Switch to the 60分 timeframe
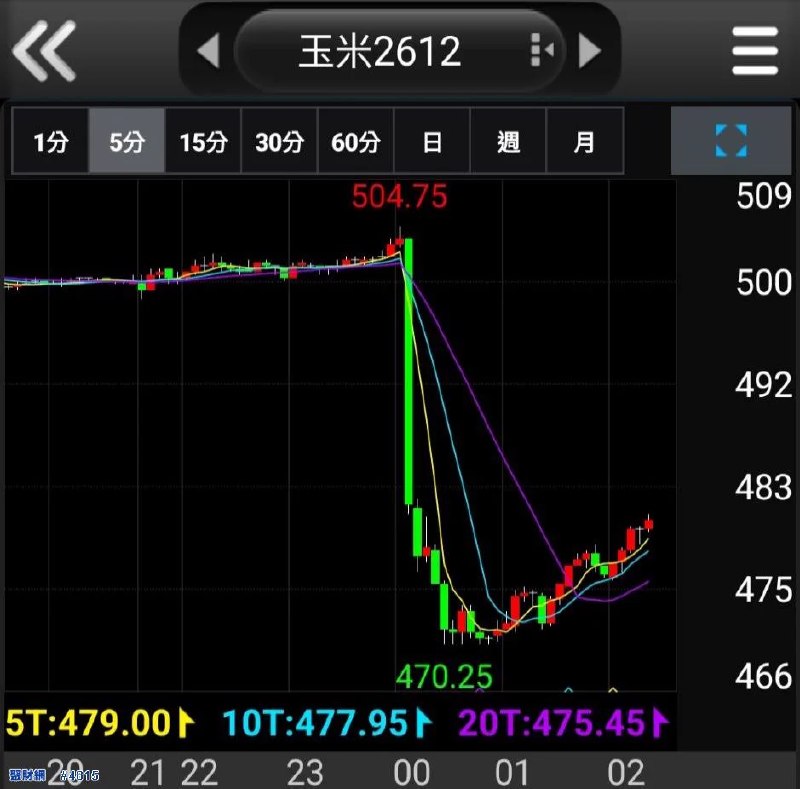Viewport: 800px width, 789px height. click(x=356, y=141)
